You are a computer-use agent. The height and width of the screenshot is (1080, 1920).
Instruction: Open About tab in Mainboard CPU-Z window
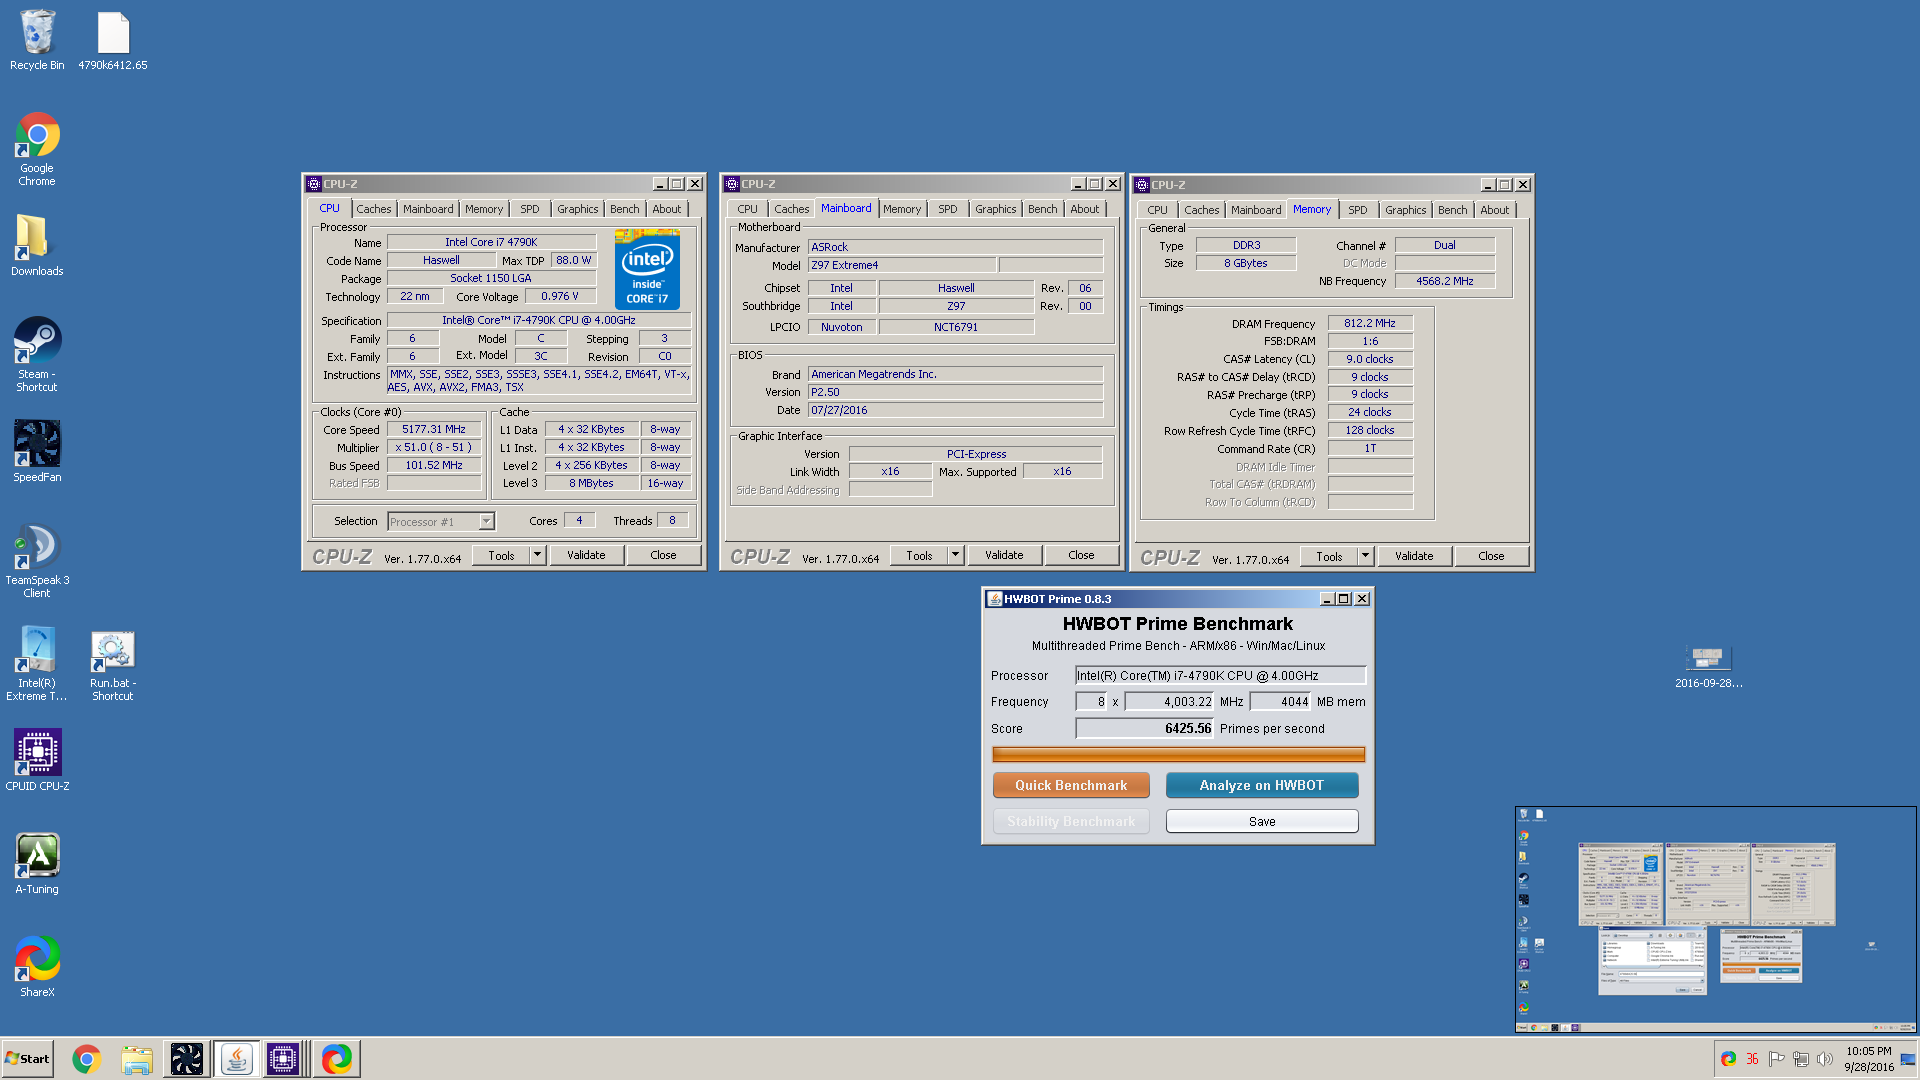(x=1084, y=209)
